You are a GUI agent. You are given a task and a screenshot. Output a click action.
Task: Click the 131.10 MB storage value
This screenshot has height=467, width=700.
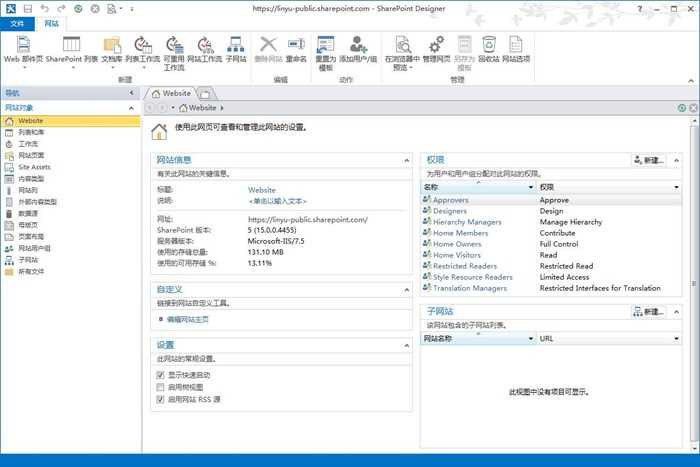pyautogui.click(x=265, y=252)
